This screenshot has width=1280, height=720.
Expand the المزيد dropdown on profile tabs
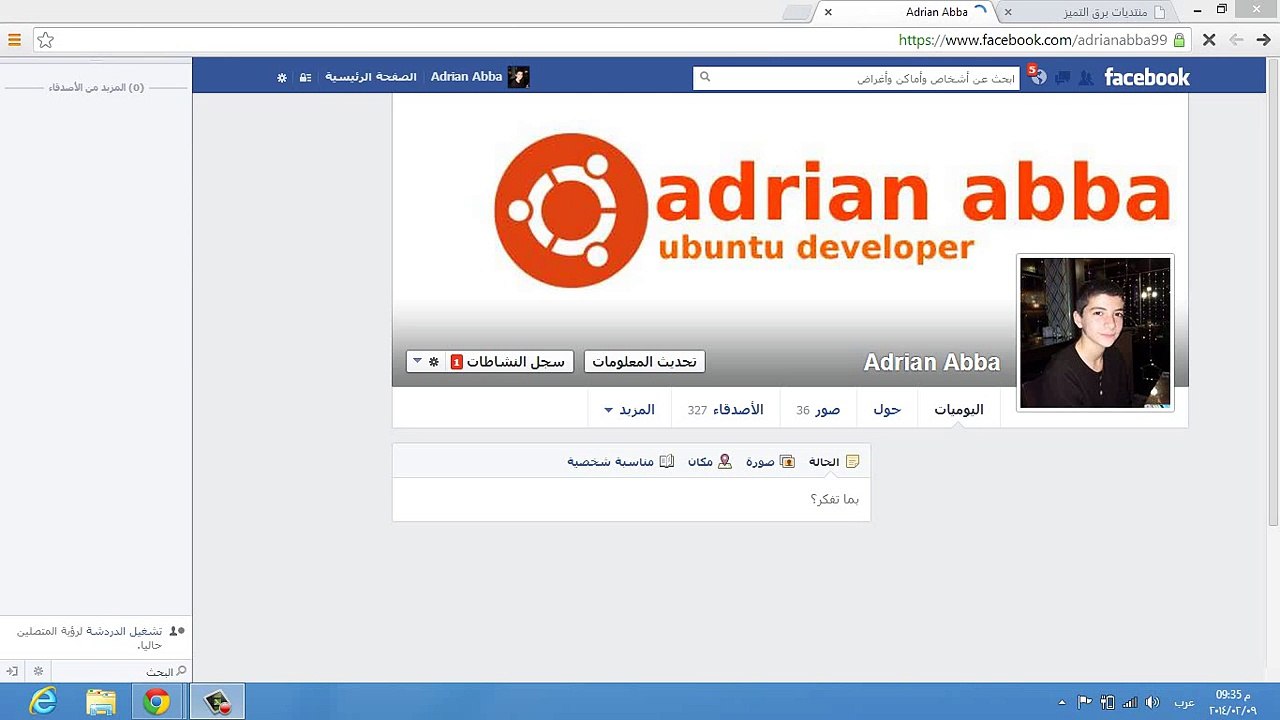point(629,409)
